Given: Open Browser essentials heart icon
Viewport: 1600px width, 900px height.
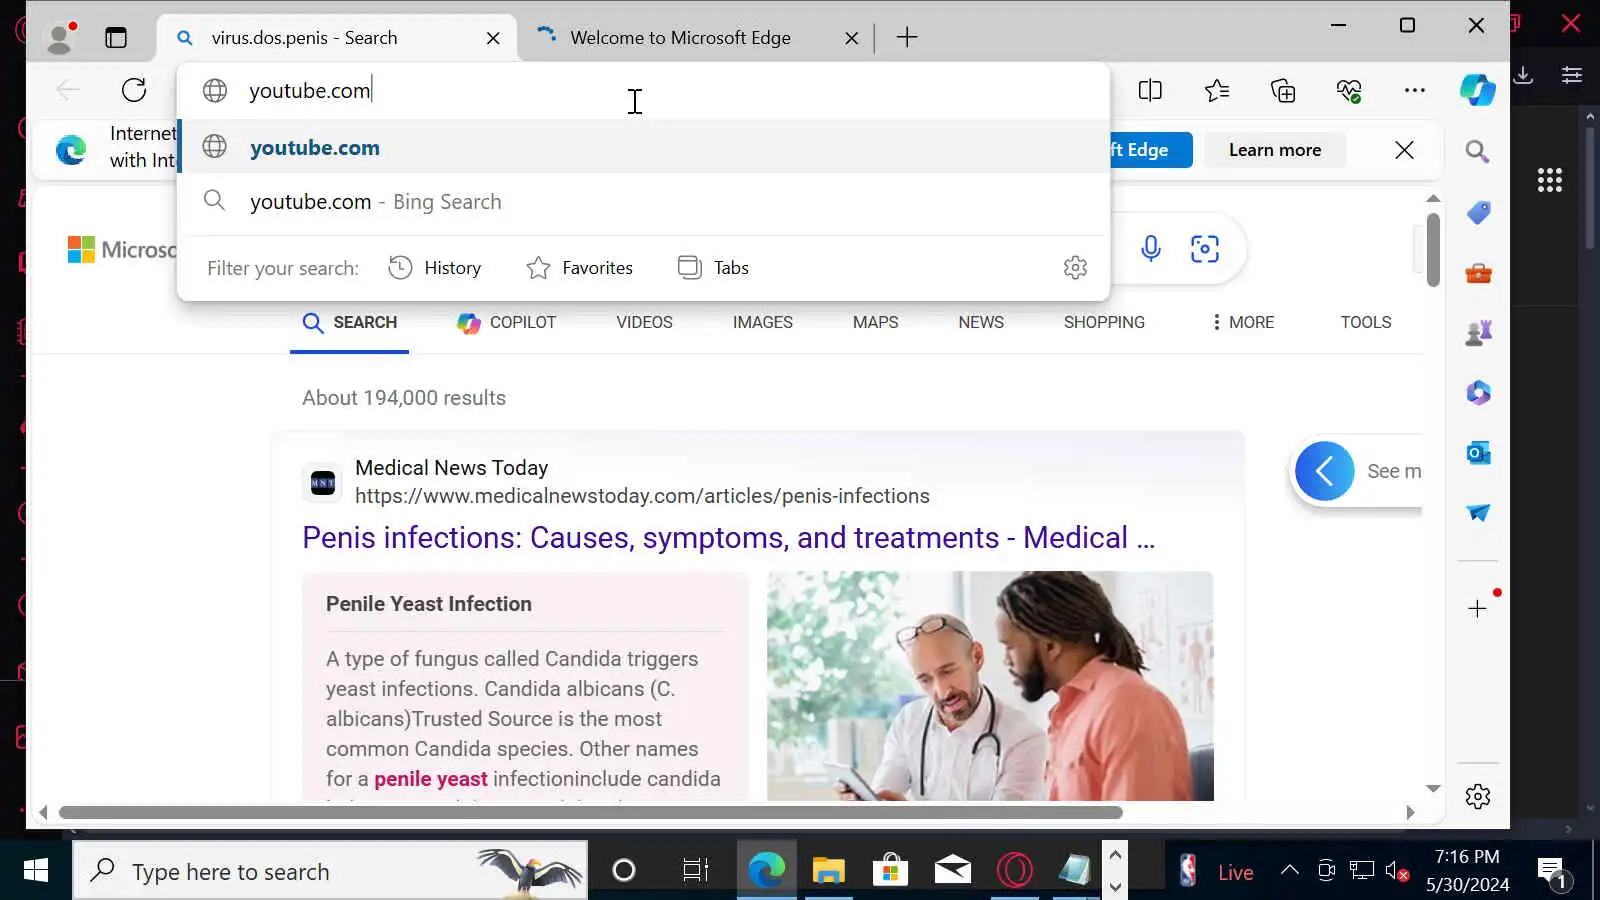Looking at the screenshot, I should [x=1349, y=91].
